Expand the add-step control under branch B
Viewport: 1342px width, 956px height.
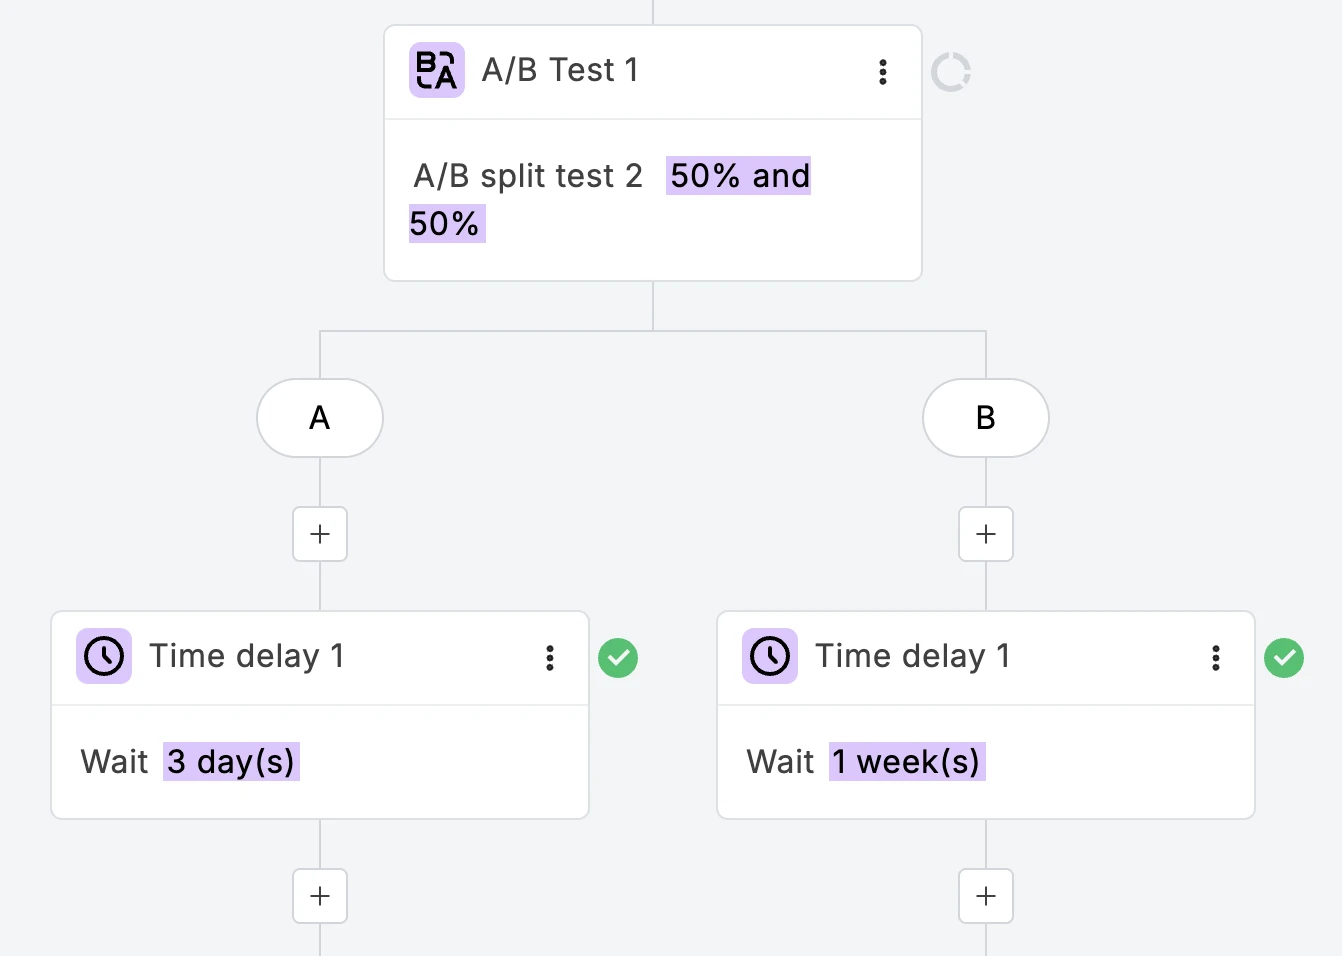pyautogui.click(x=985, y=533)
